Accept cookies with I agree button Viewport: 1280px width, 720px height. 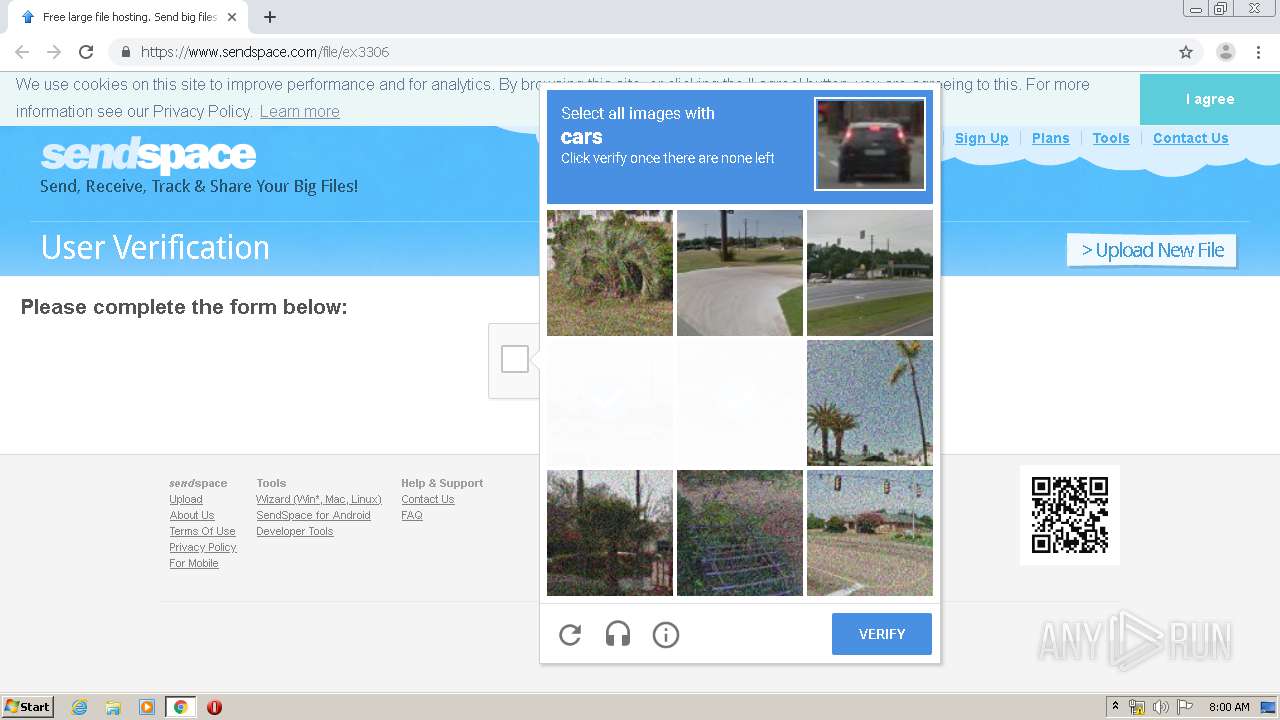coord(1210,99)
